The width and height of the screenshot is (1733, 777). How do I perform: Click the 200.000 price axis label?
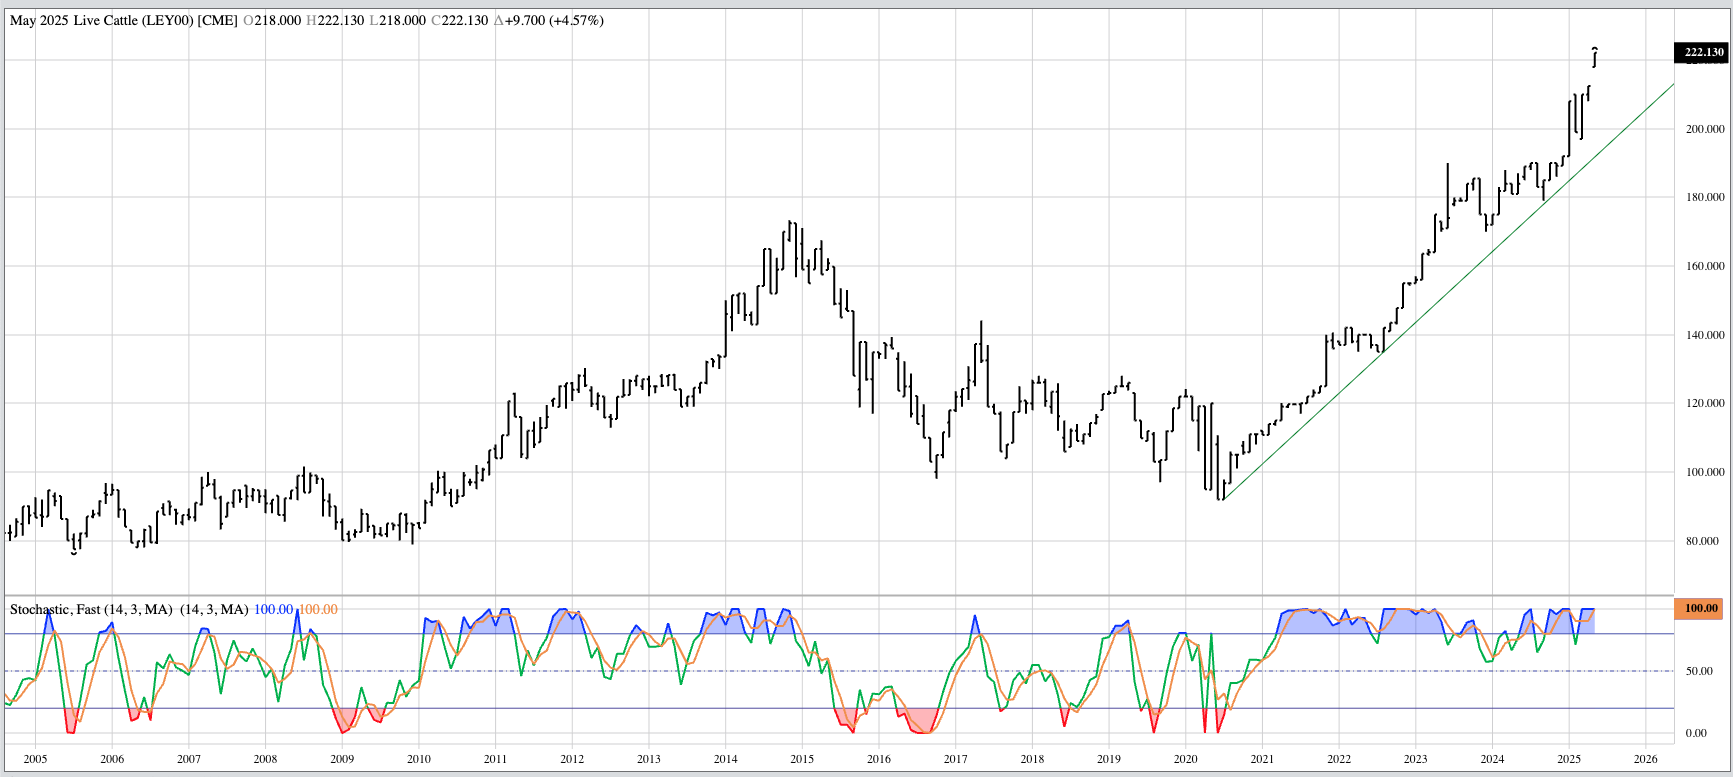pyautogui.click(x=1704, y=129)
